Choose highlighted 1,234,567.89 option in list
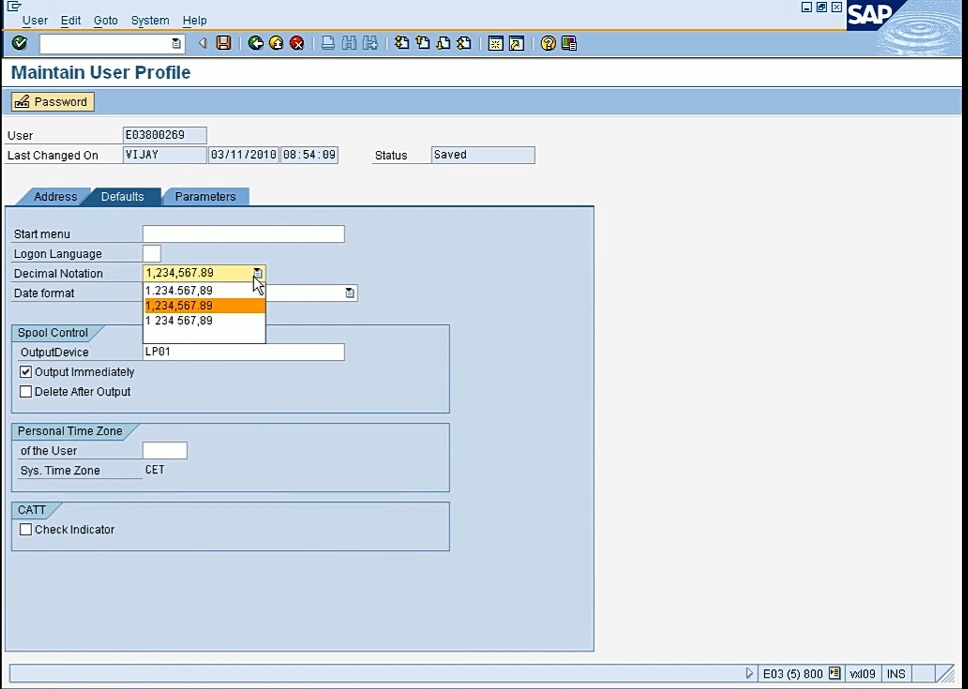The width and height of the screenshot is (968, 689). [204, 306]
